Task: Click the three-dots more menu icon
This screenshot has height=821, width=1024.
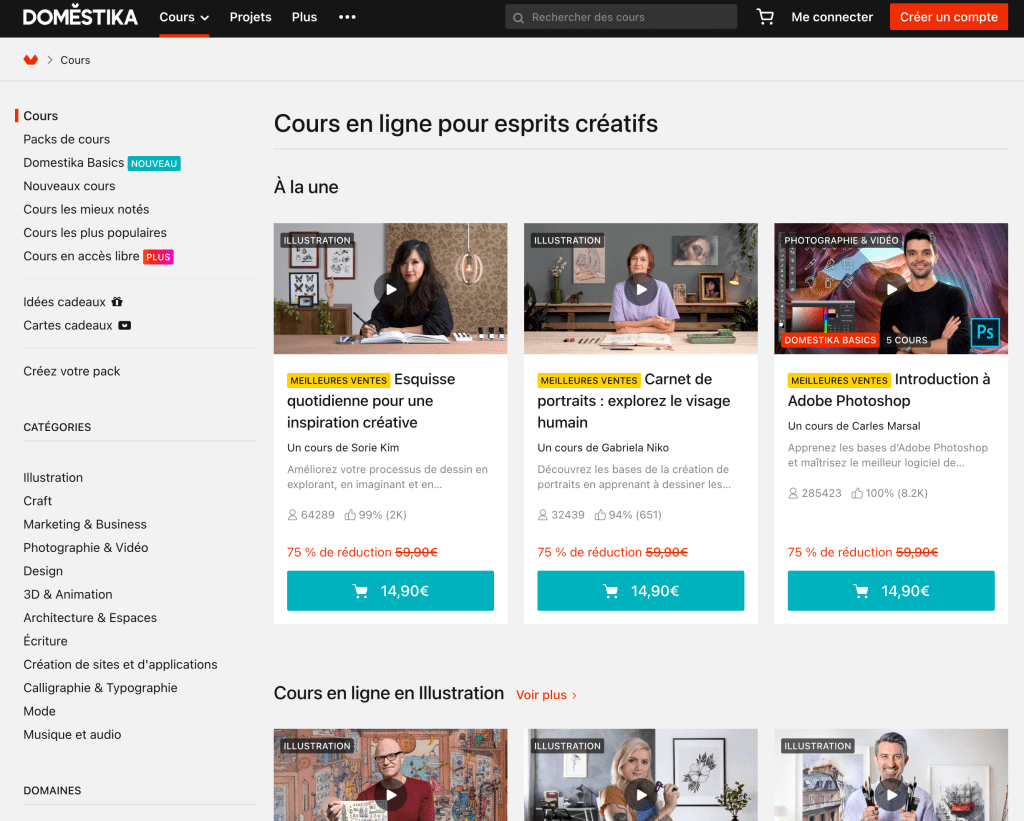Action: pyautogui.click(x=347, y=17)
